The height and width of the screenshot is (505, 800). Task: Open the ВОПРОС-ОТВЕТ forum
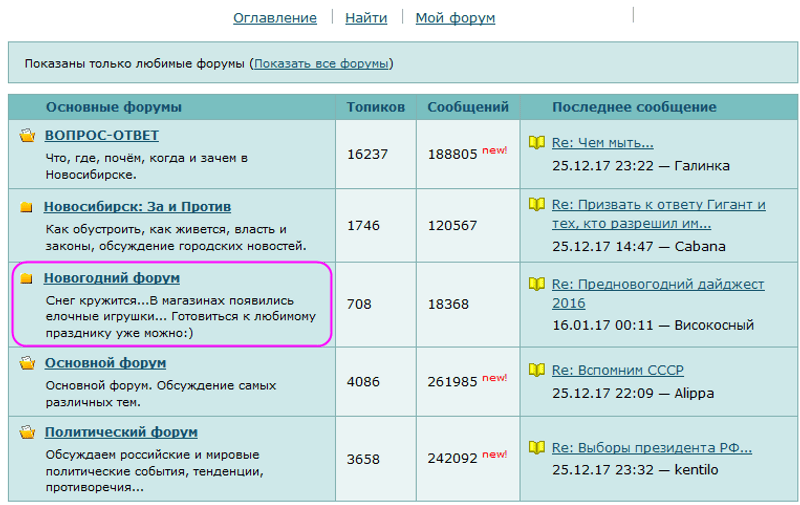coord(102,135)
